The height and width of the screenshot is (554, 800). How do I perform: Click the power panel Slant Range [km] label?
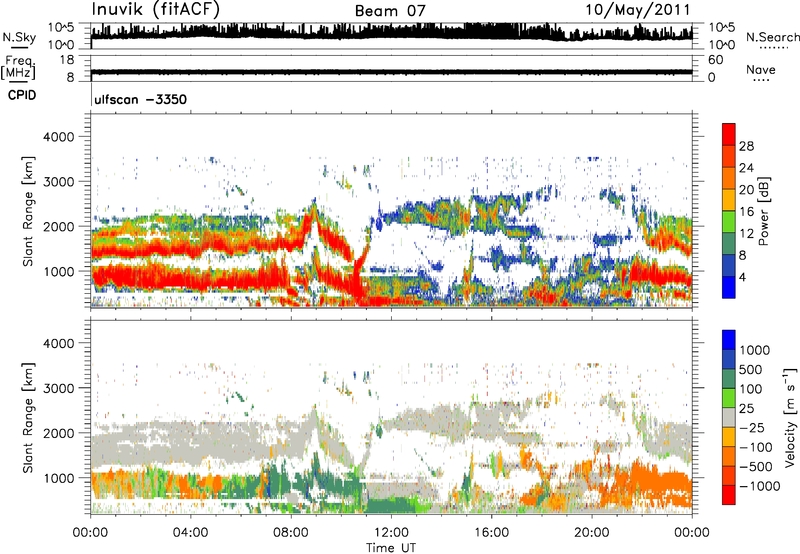tap(28, 211)
